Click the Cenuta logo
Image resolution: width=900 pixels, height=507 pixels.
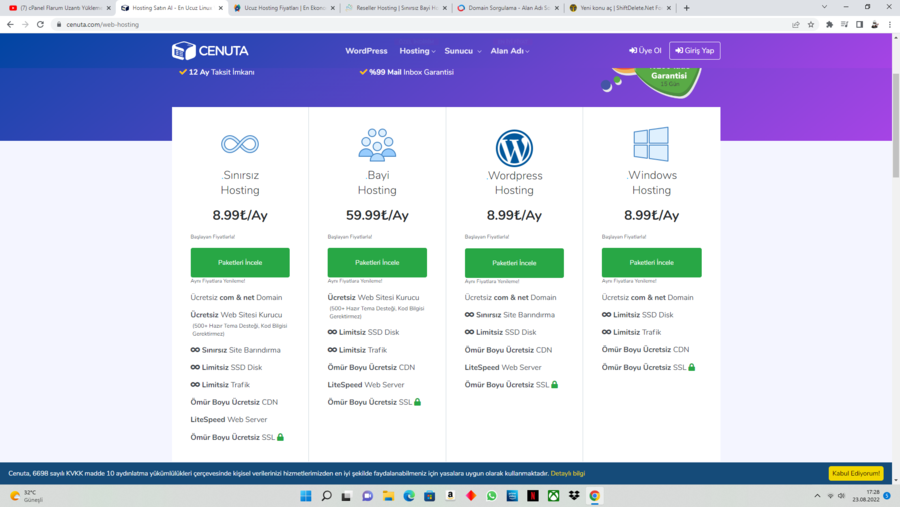(x=210, y=51)
